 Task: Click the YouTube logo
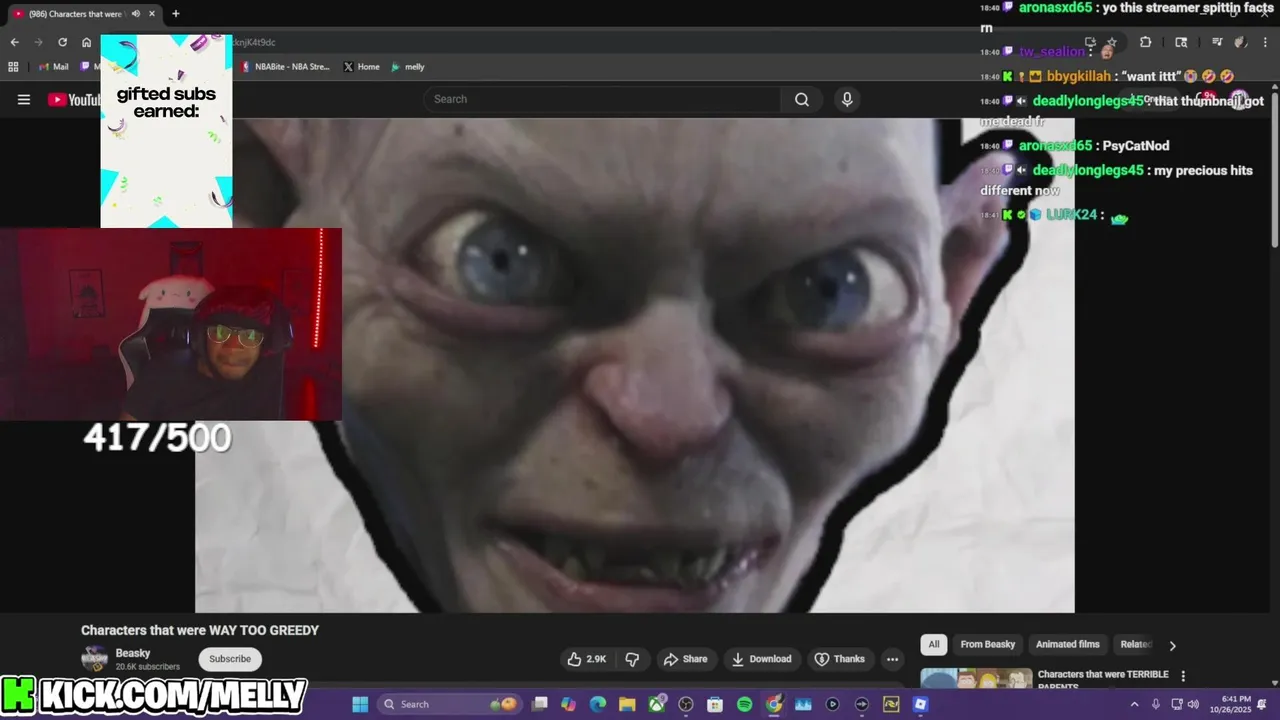point(74,99)
